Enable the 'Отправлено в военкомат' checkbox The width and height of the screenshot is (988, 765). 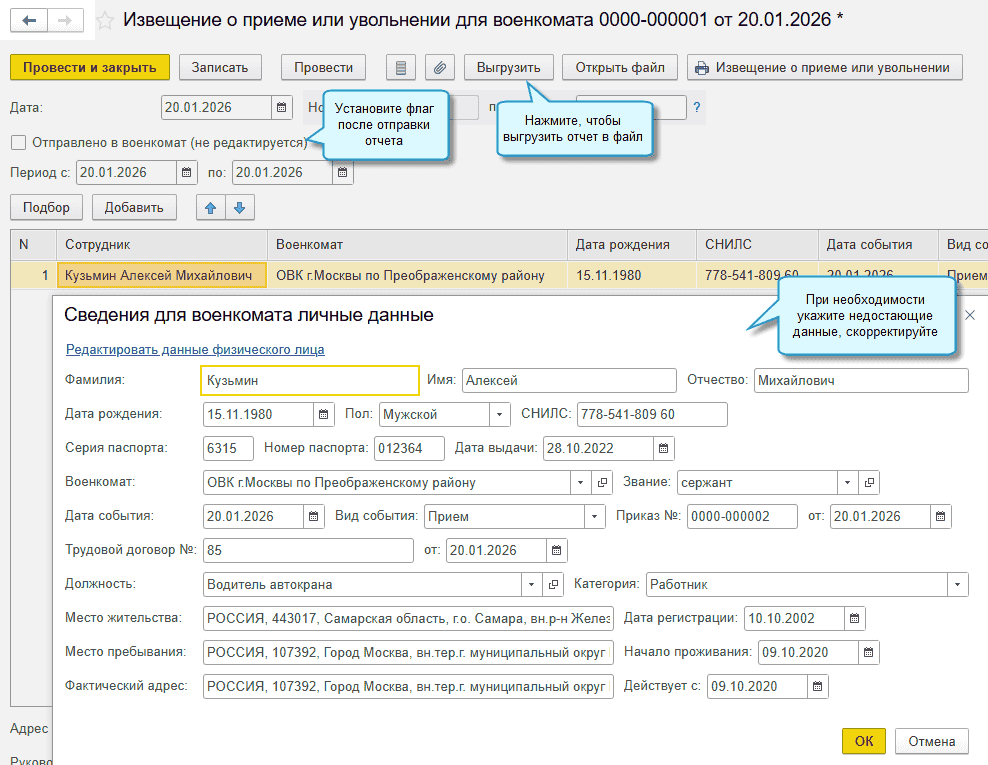(18, 142)
